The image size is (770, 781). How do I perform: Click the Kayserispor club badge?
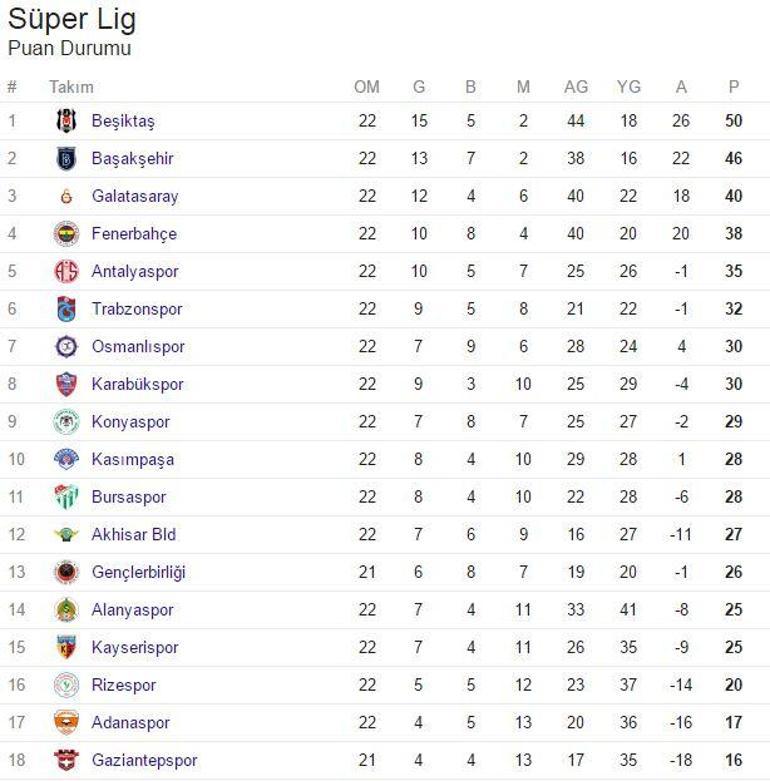click(66, 647)
